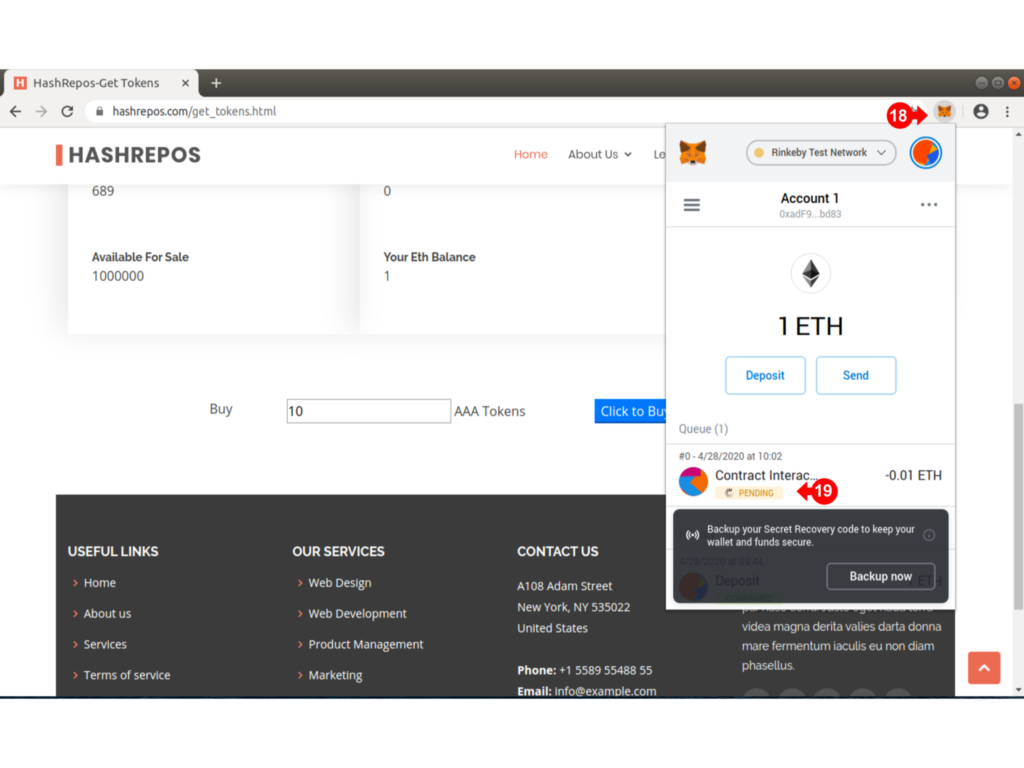Open the HASHREPOS logo link

tap(128, 155)
